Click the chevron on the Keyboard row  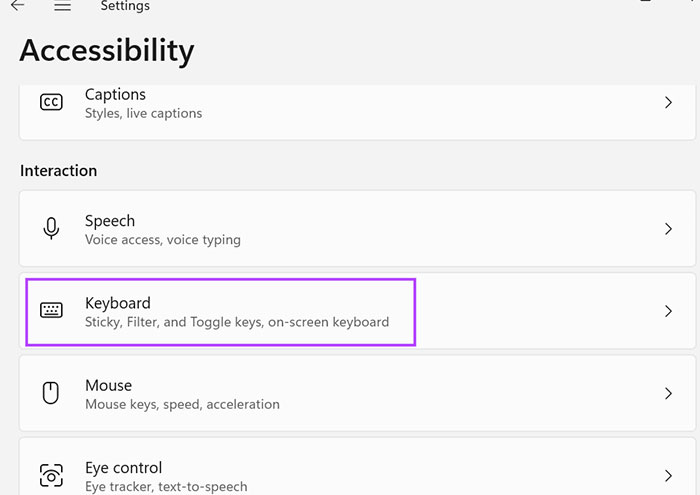tap(668, 311)
